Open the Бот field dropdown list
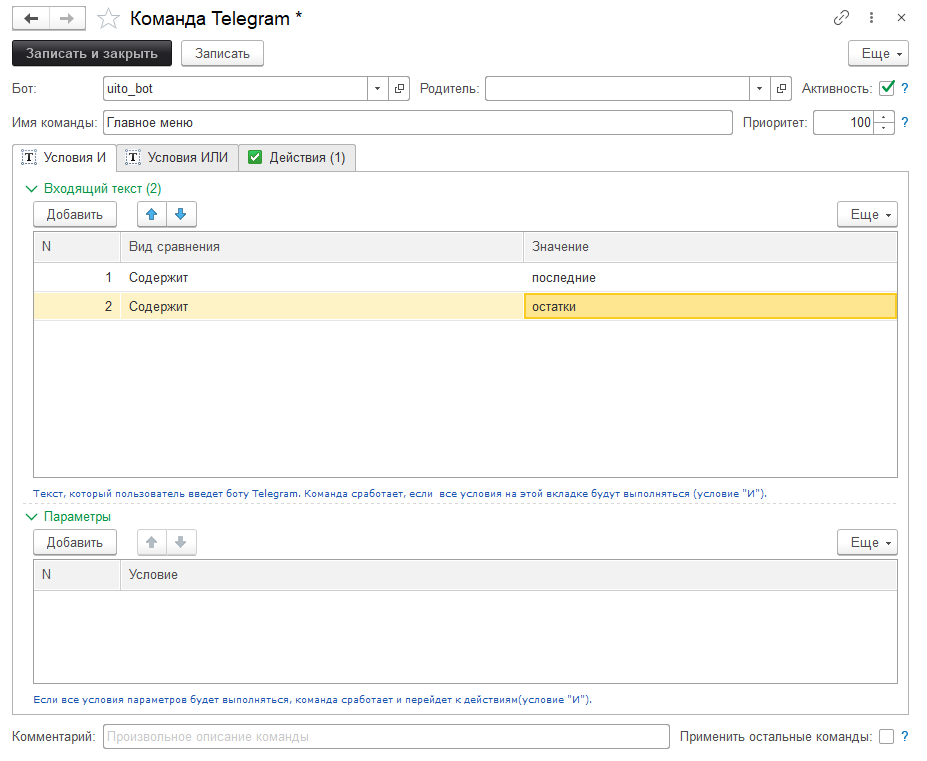Screen dimensions: 927x761 (x=378, y=89)
